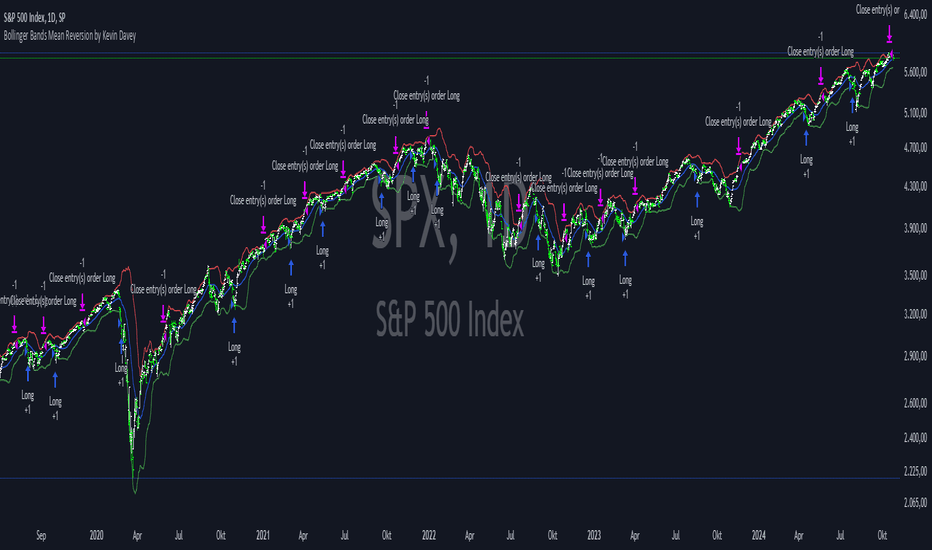Select the 4.300,00 price level label
This screenshot has width=932, height=550.
[x=915, y=186]
